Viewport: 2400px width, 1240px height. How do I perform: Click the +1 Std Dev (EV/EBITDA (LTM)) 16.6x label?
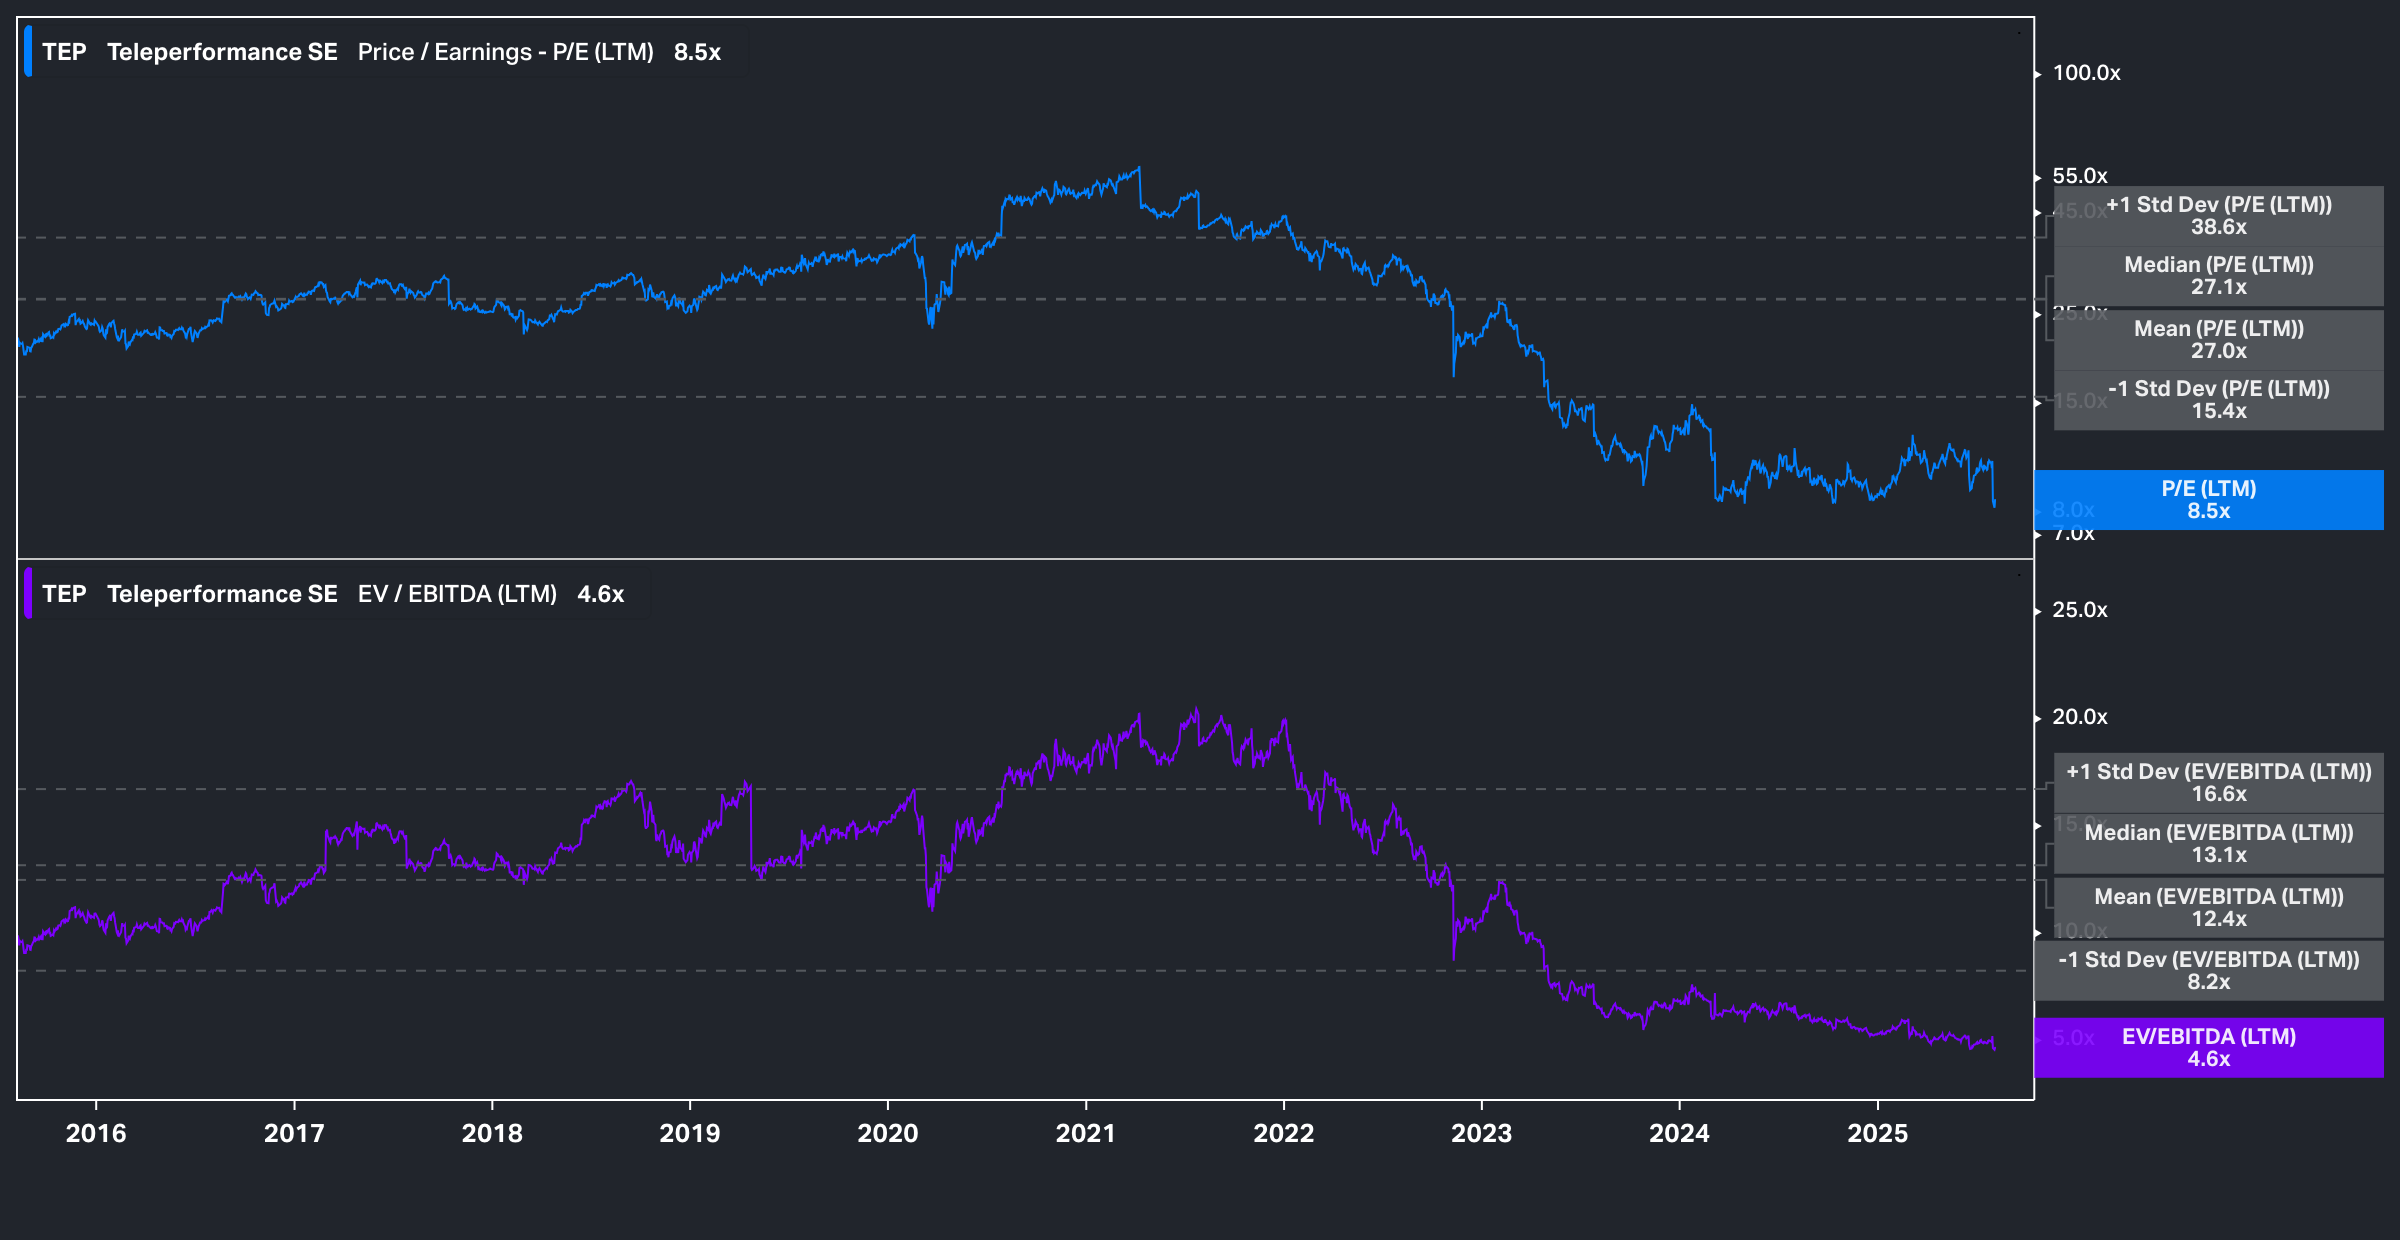pos(2218,783)
